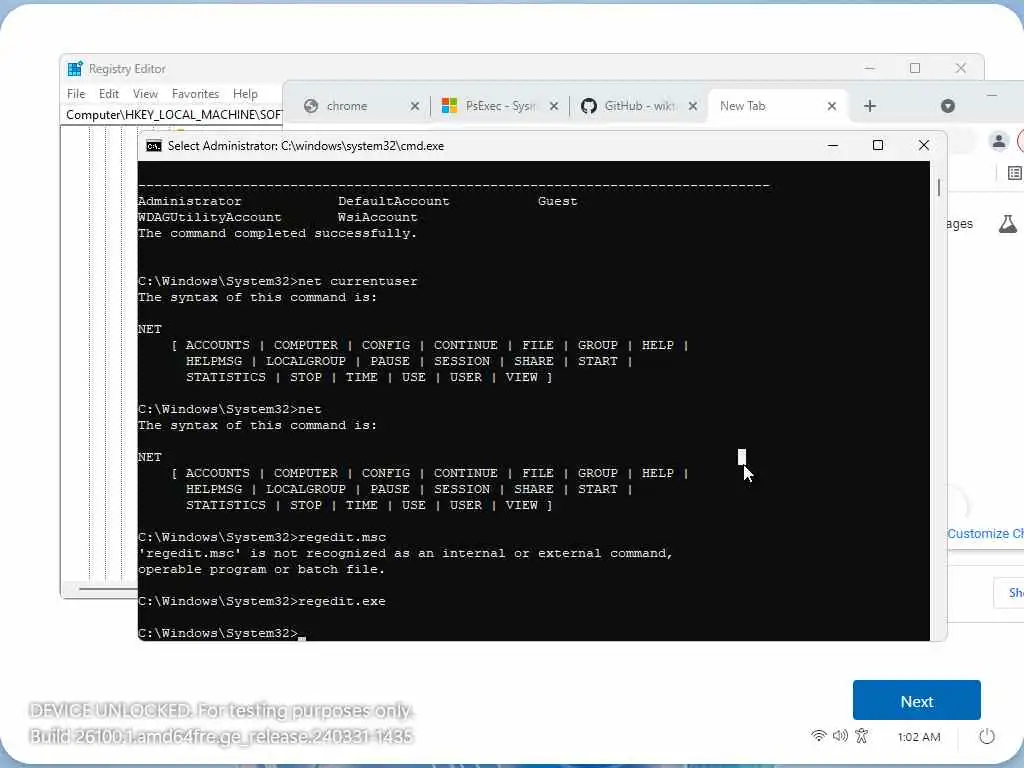1024x768 pixels.
Task: Click the Customize Chrome link
Action: [985, 534]
